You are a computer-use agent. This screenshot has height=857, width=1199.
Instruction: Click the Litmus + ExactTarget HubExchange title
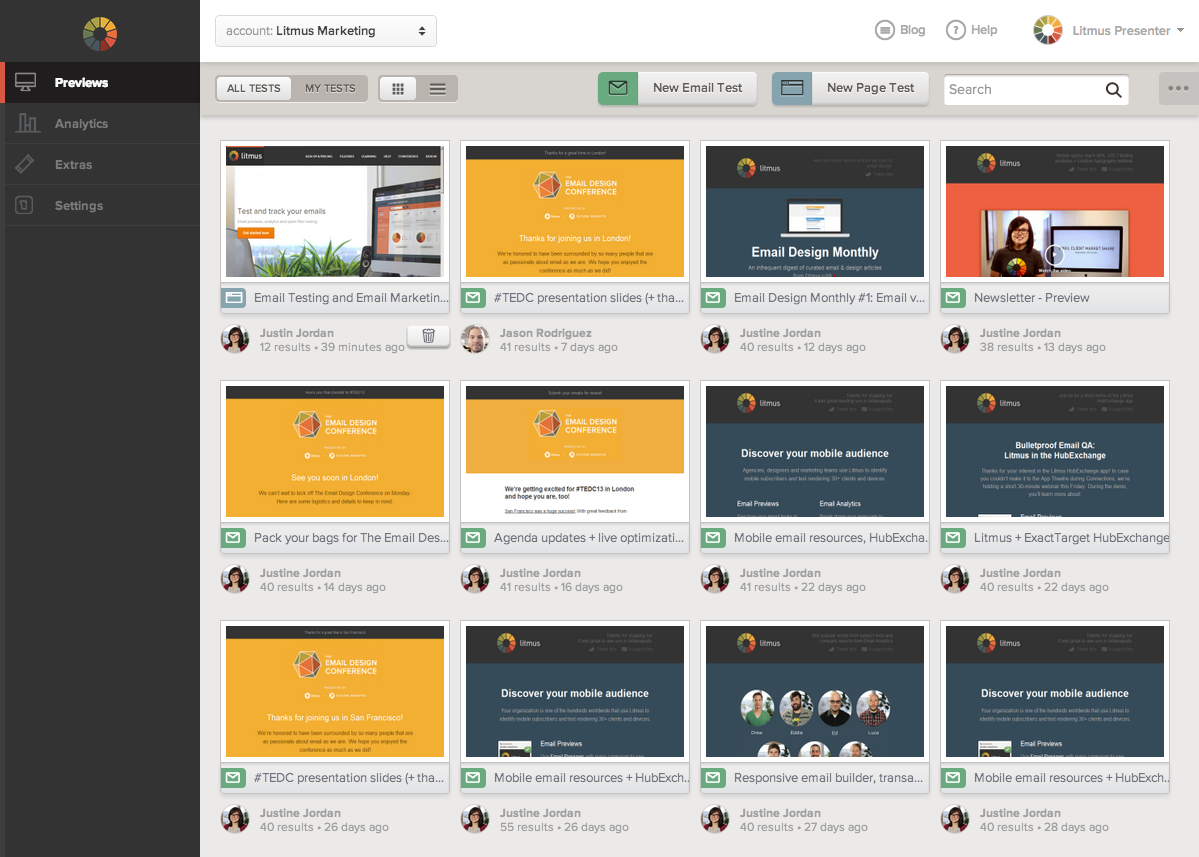click(x=1071, y=538)
